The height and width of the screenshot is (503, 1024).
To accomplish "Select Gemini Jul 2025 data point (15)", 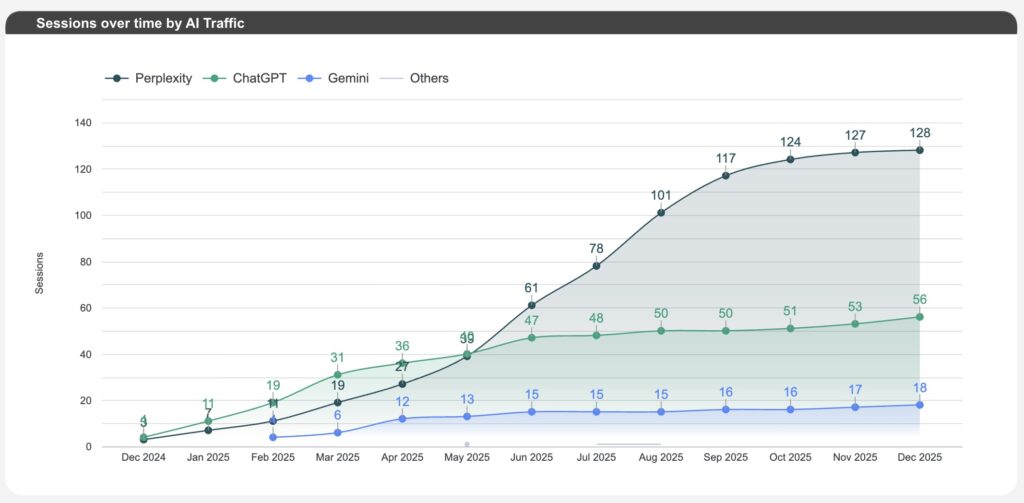I will 596,412.
